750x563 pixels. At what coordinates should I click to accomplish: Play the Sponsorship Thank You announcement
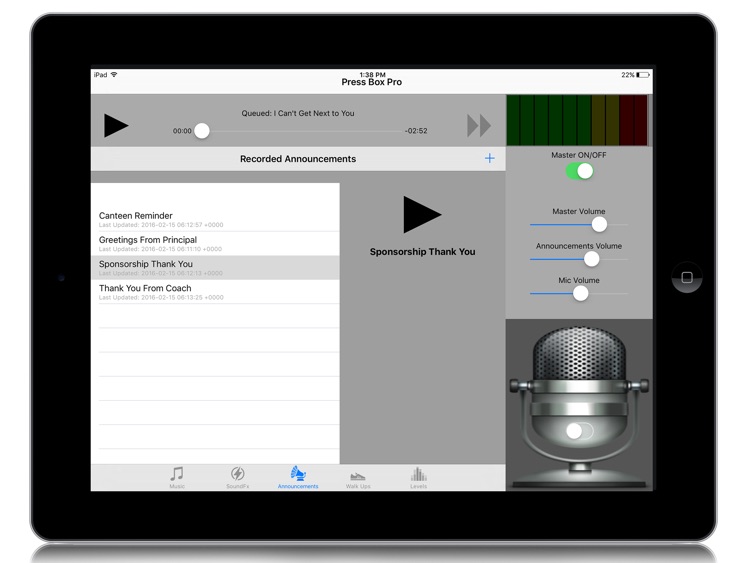click(x=422, y=214)
